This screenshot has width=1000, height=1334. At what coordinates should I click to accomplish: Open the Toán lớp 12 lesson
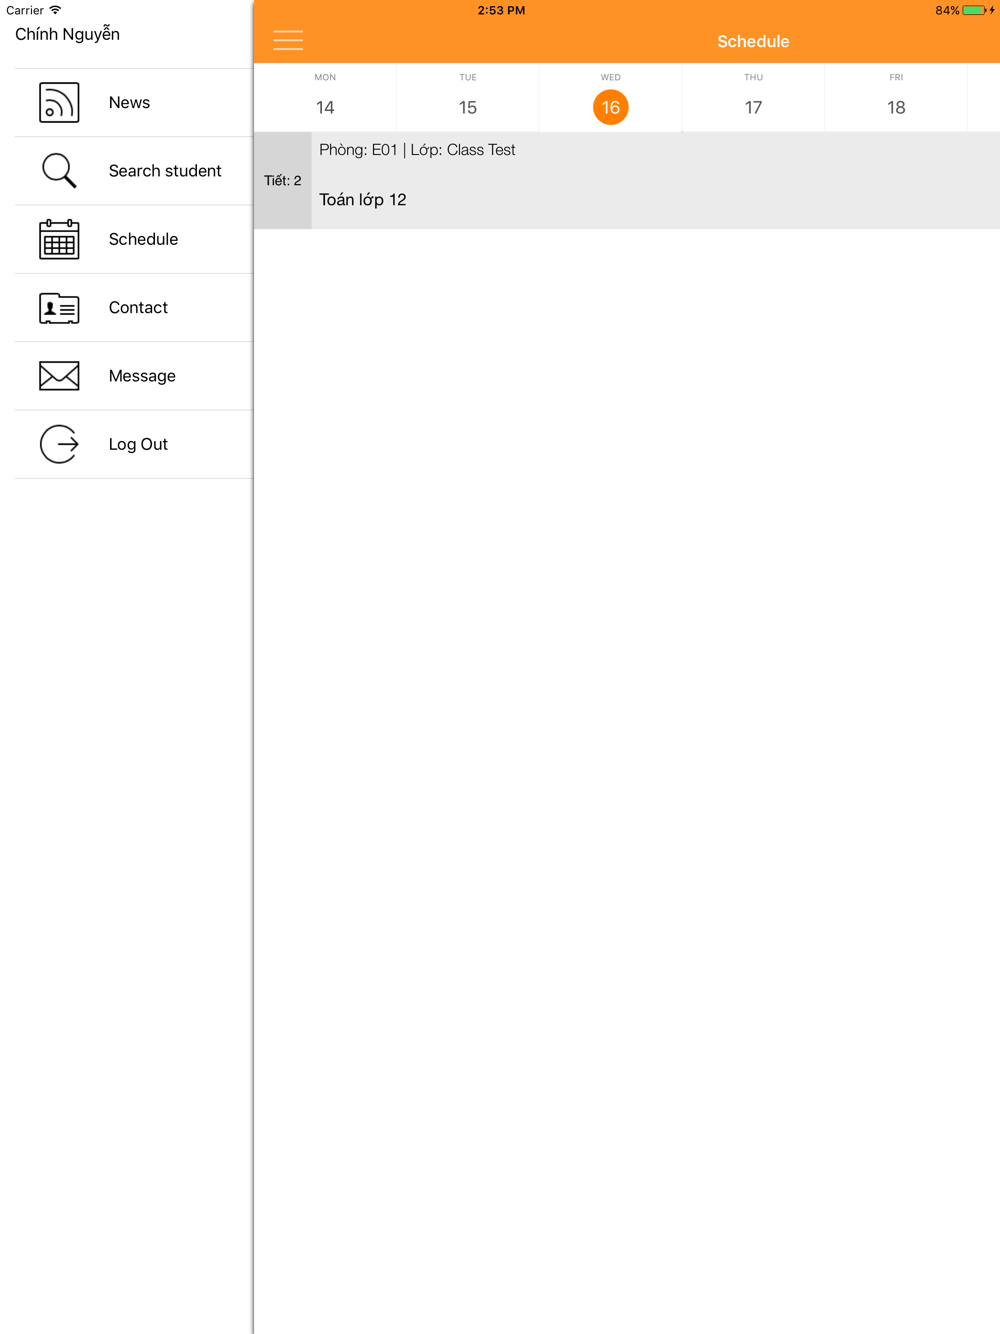pyautogui.click(x=363, y=200)
